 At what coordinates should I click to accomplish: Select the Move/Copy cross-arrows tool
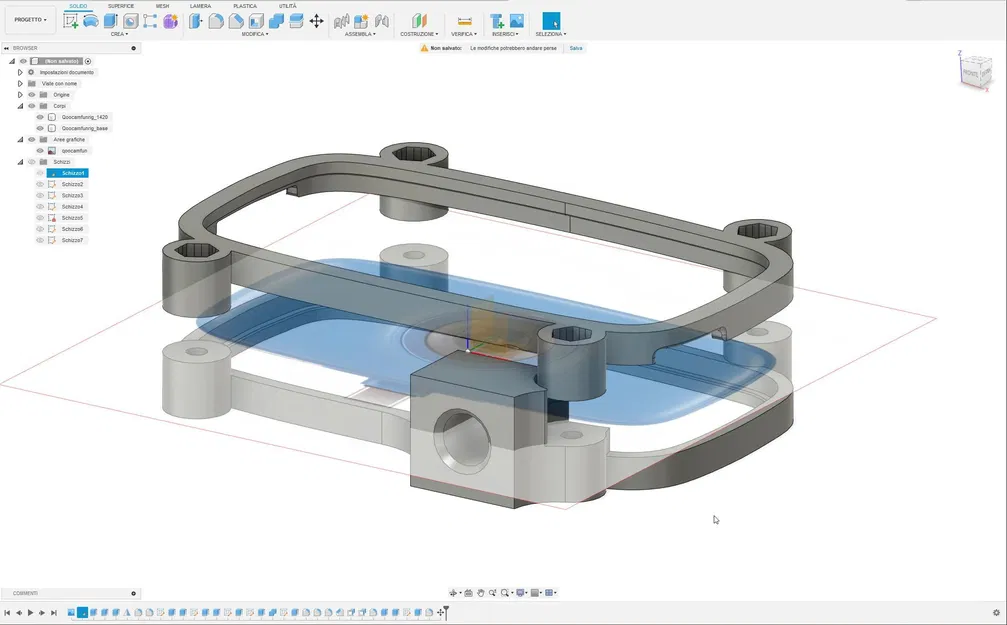pyautogui.click(x=316, y=21)
